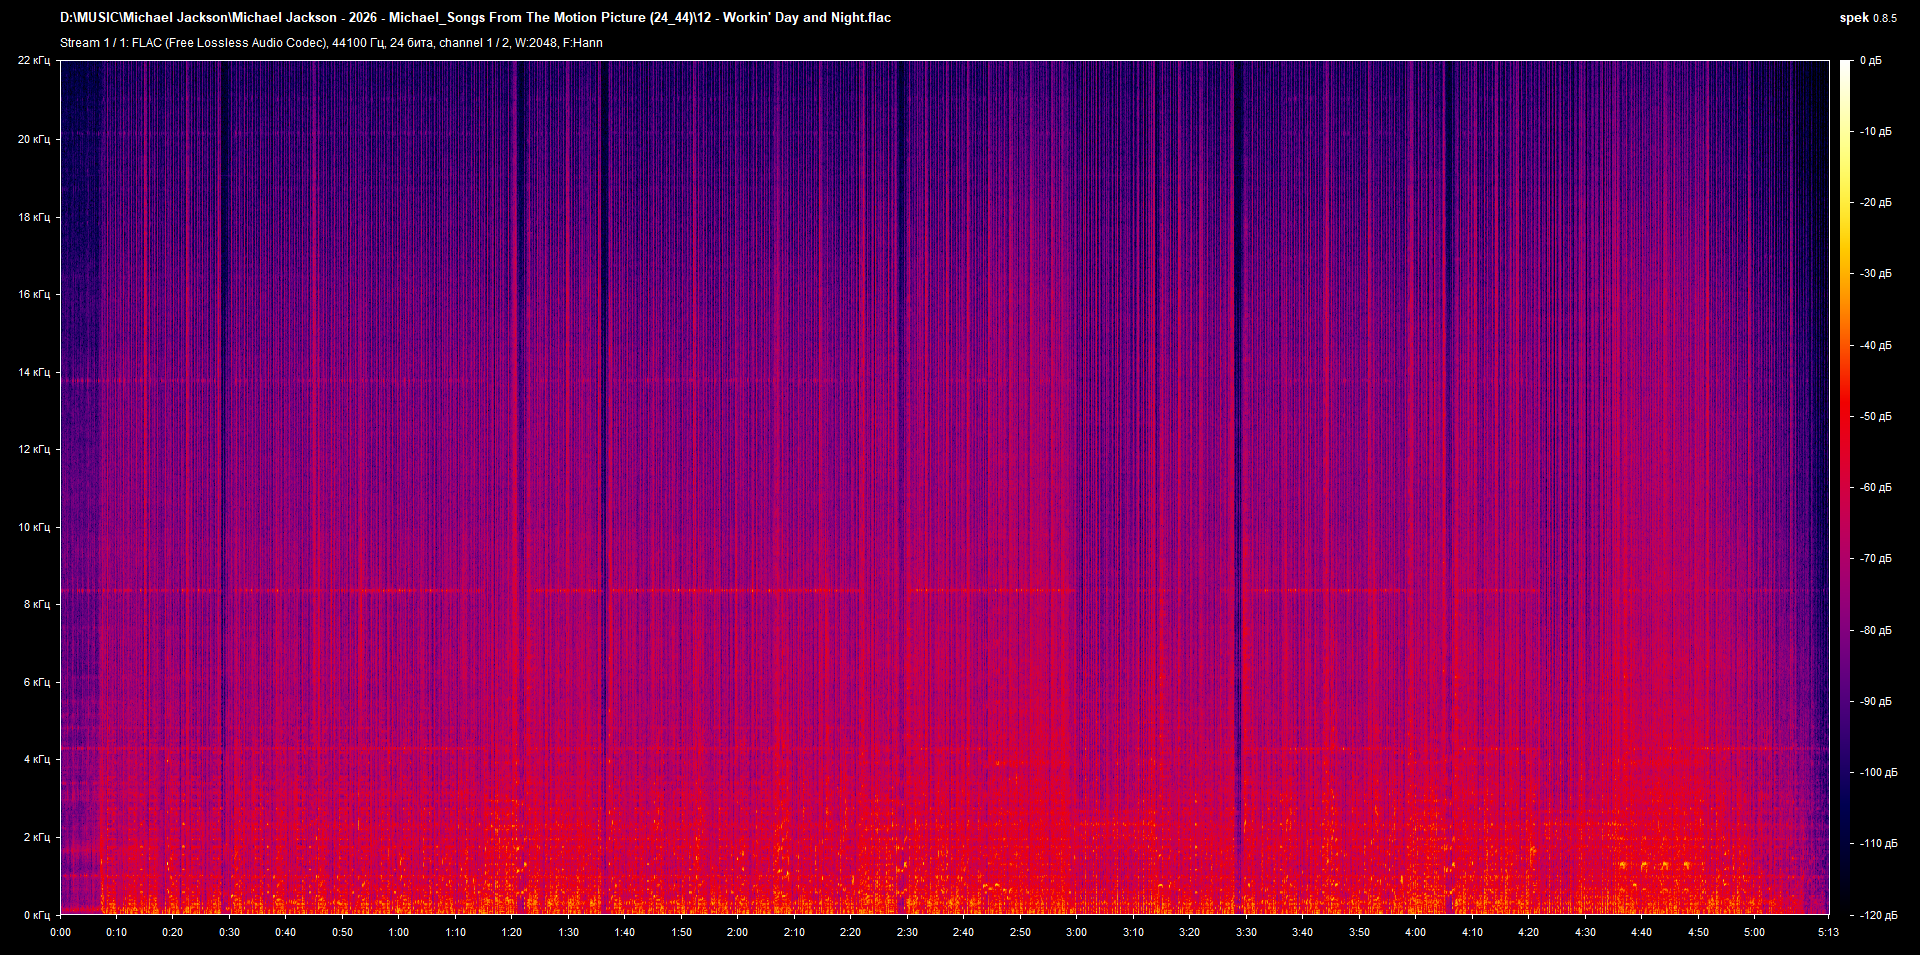
Task: Click the -120 дБ color scale label
Action: (1877, 915)
